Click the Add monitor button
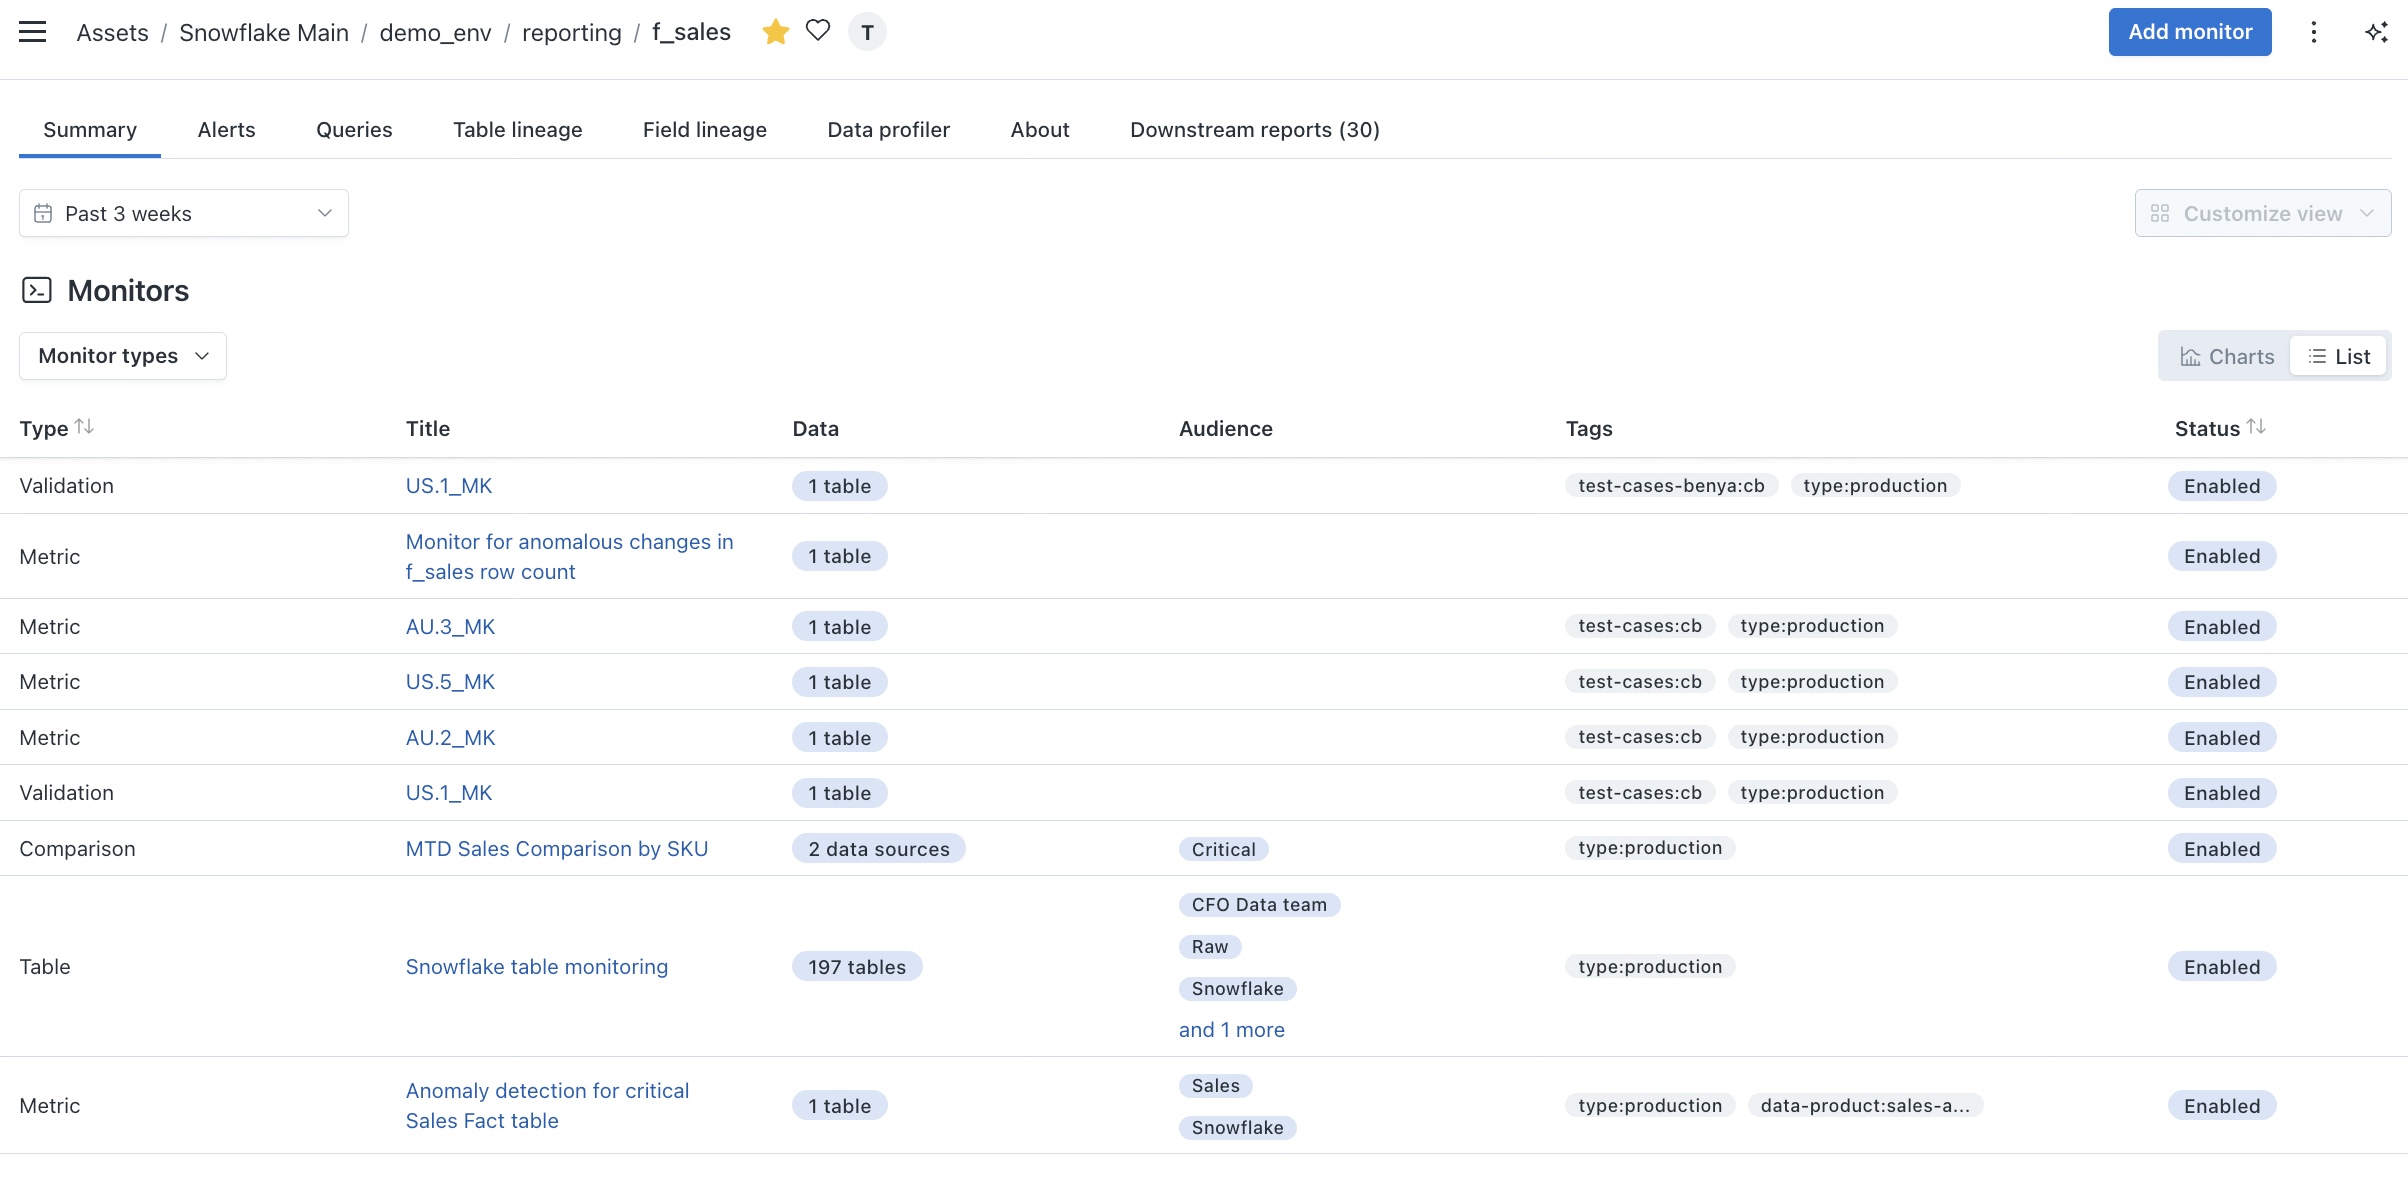The height and width of the screenshot is (1180, 2408). tap(2189, 32)
